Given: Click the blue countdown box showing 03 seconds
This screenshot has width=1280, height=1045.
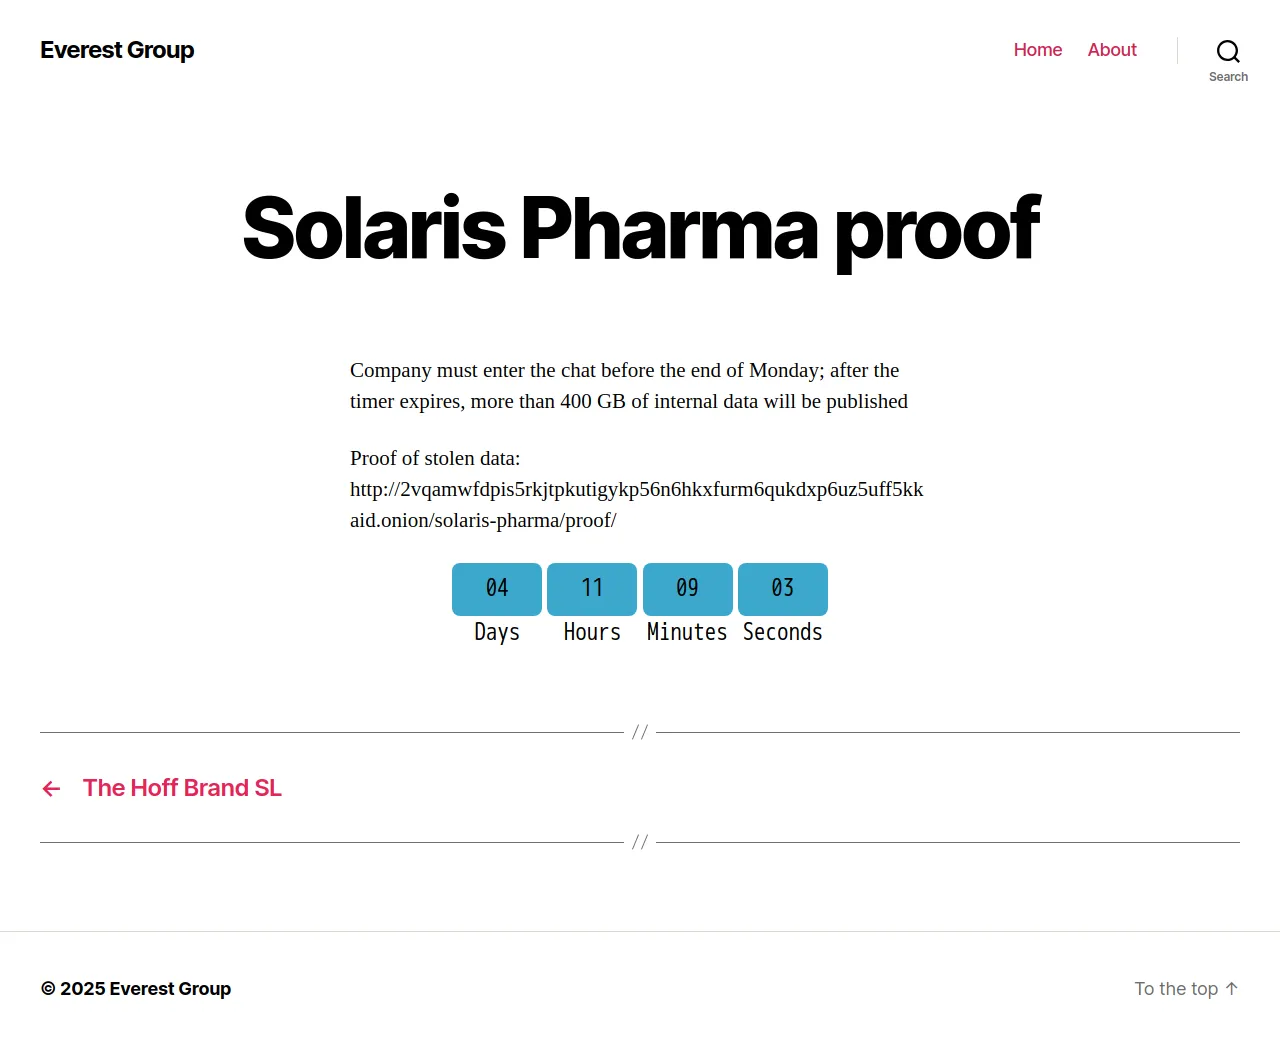Looking at the screenshot, I should (x=783, y=589).
